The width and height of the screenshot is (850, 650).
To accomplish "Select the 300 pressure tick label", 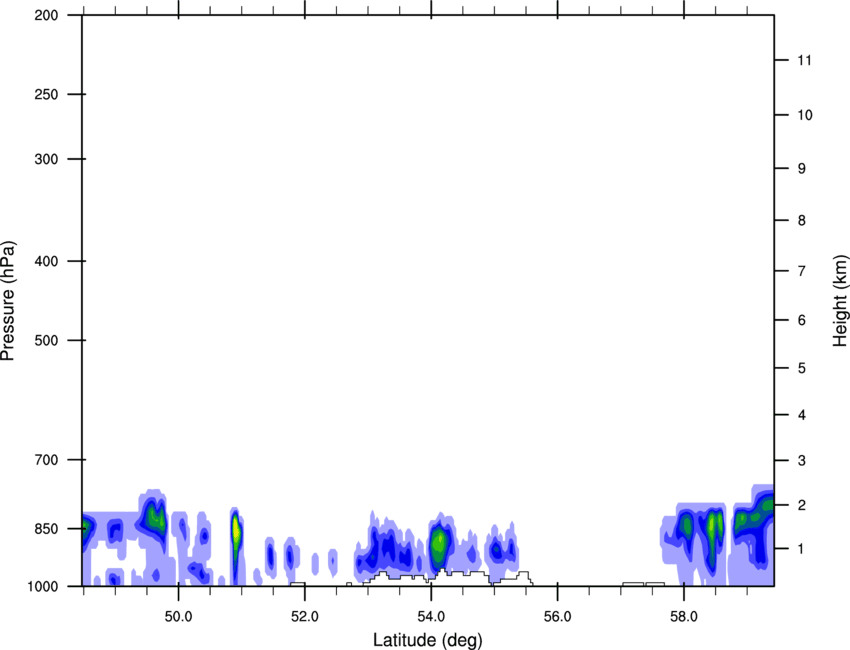I will point(46,159).
